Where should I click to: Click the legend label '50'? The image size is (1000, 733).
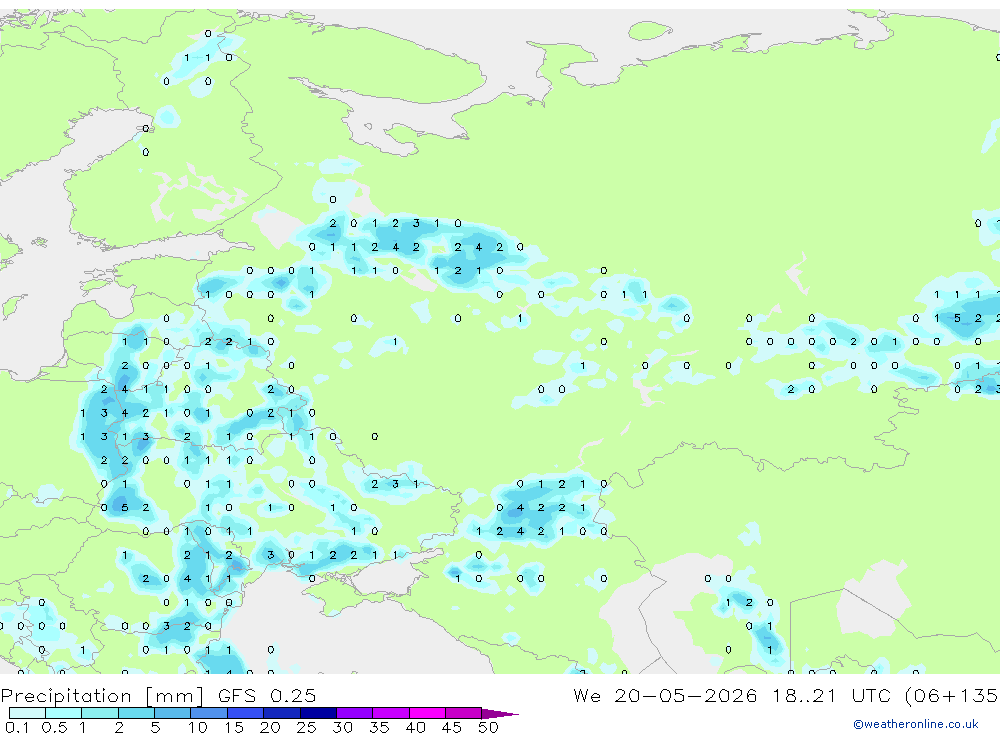(488, 727)
